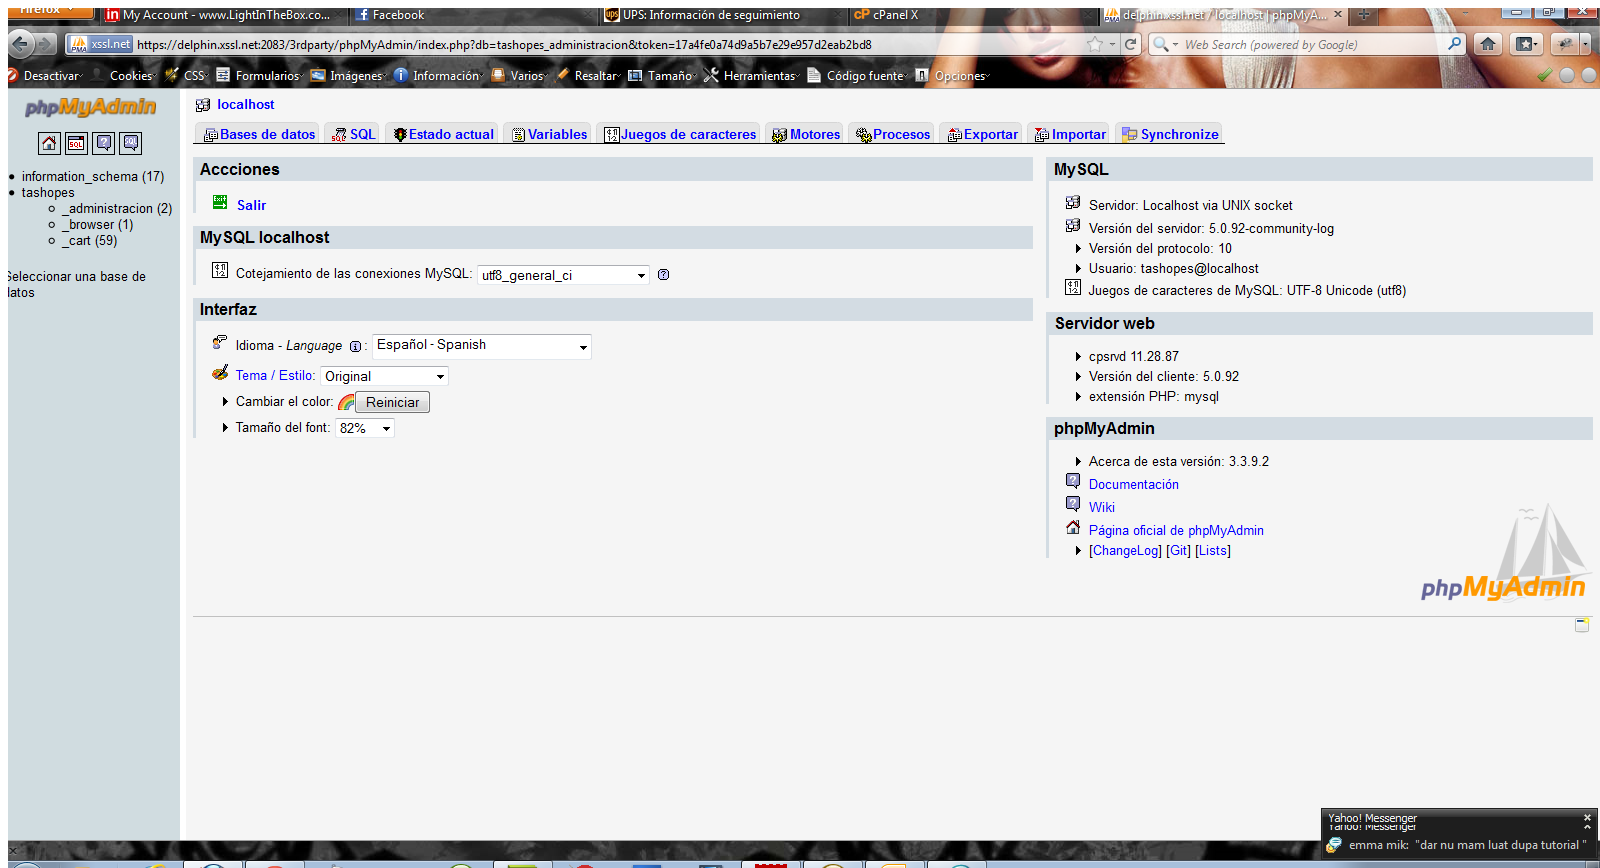Open the Documentación link

point(1133,484)
